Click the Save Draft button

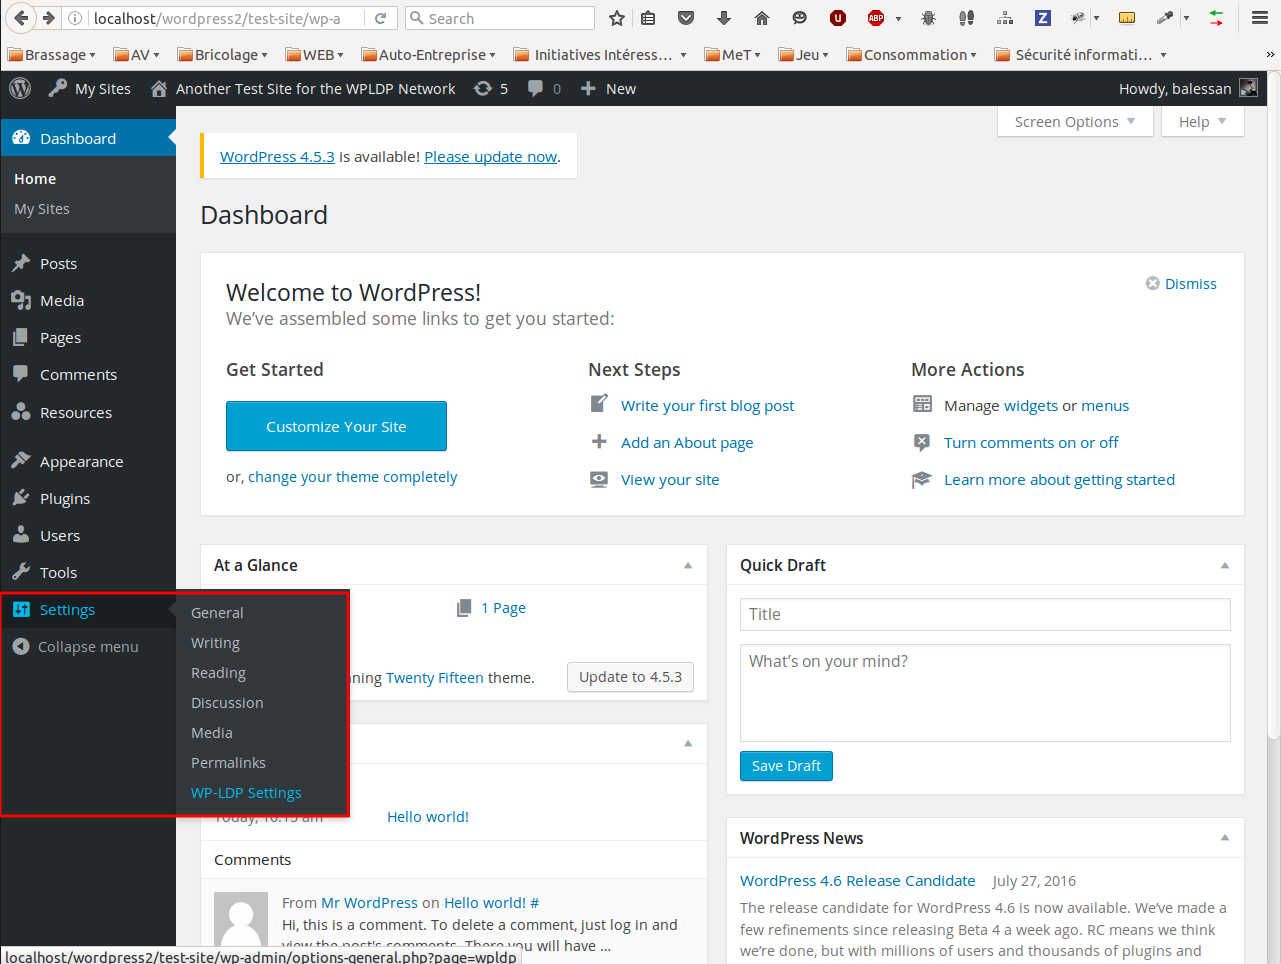(786, 766)
